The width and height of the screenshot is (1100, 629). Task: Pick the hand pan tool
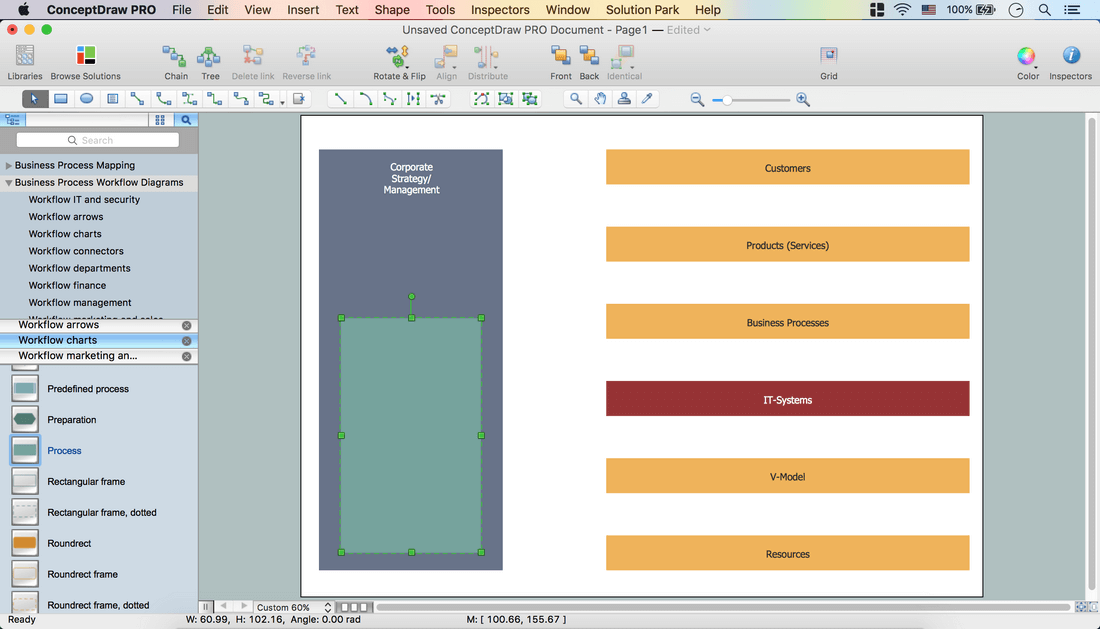600,99
